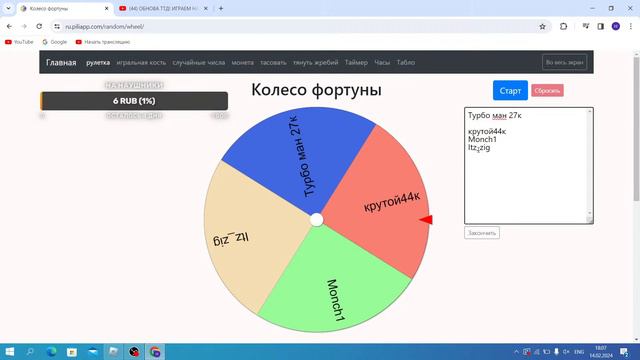The image size is (640, 360).
Task: Open the Windows Start menu
Action: click(x=10, y=351)
